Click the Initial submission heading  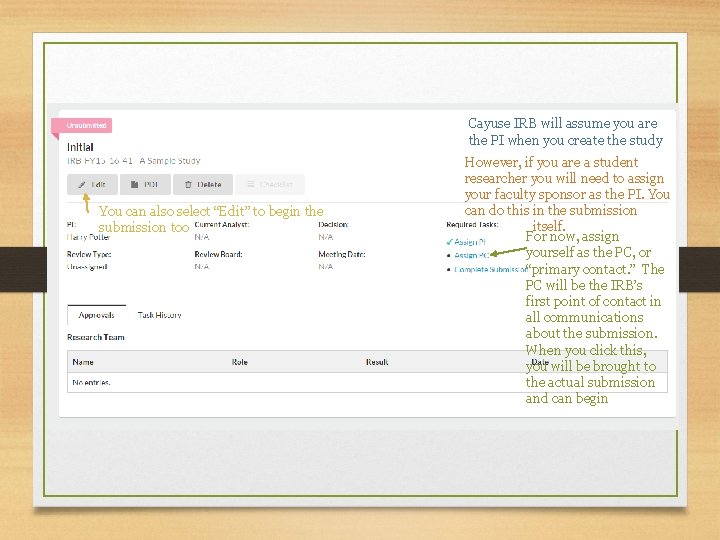(80, 147)
